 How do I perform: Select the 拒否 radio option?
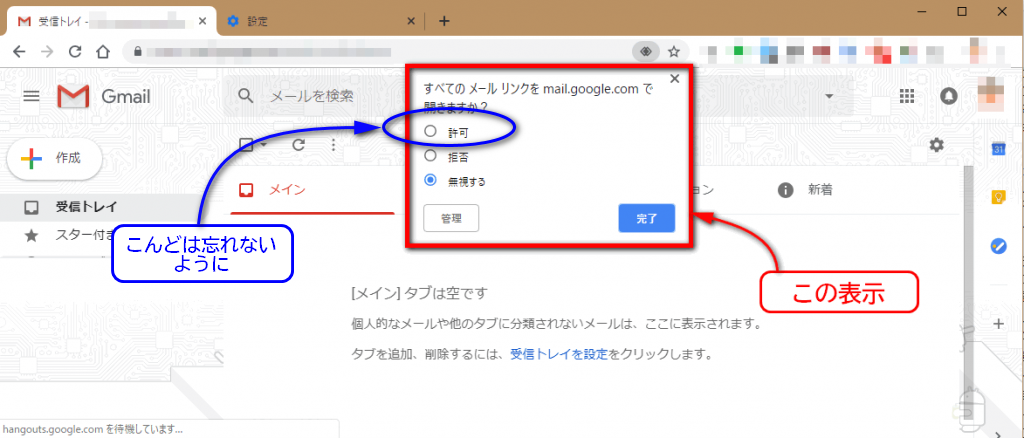(431, 156)
